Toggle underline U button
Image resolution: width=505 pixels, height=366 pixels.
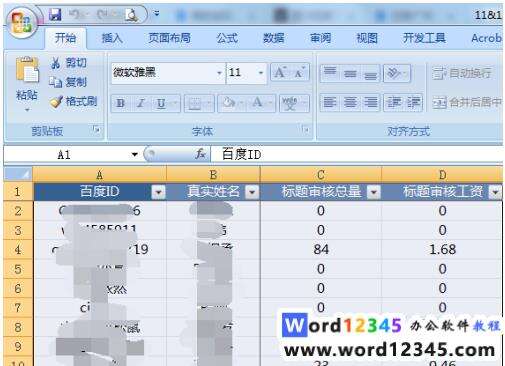click(161, 103)
